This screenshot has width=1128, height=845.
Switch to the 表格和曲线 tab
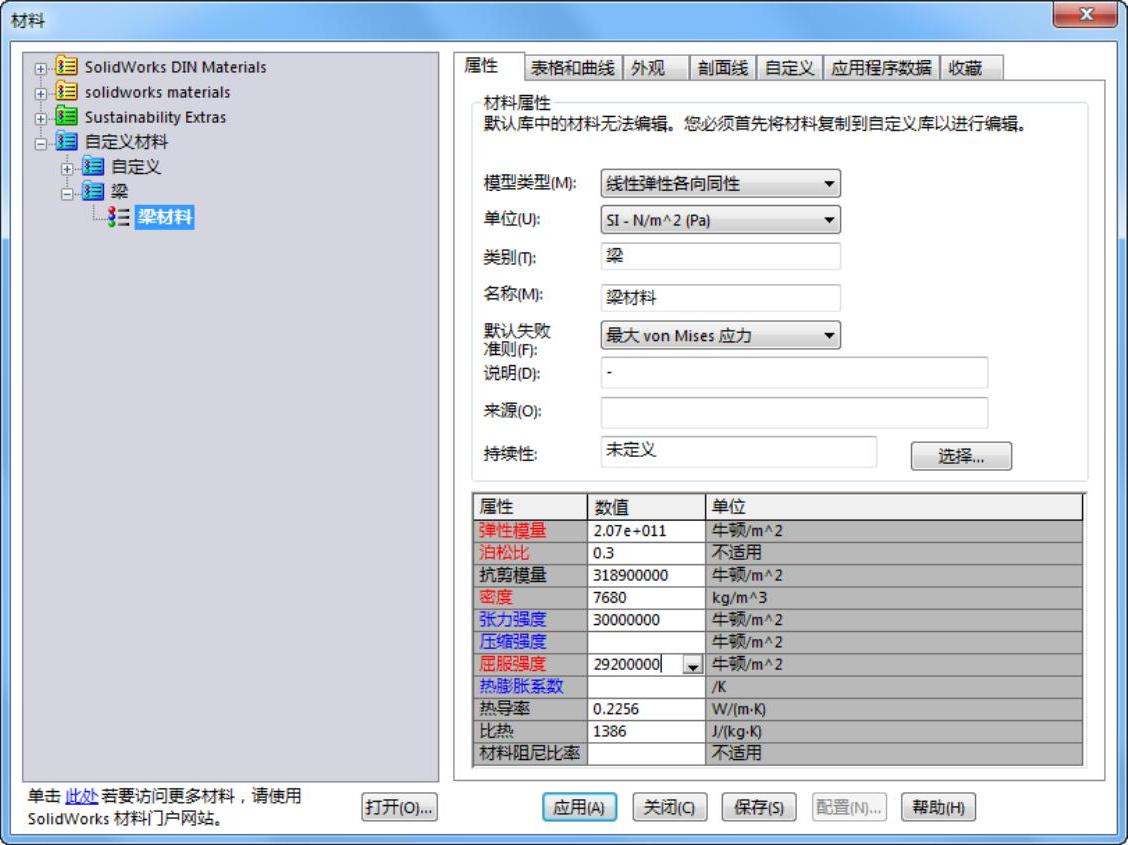pos(573,68)
